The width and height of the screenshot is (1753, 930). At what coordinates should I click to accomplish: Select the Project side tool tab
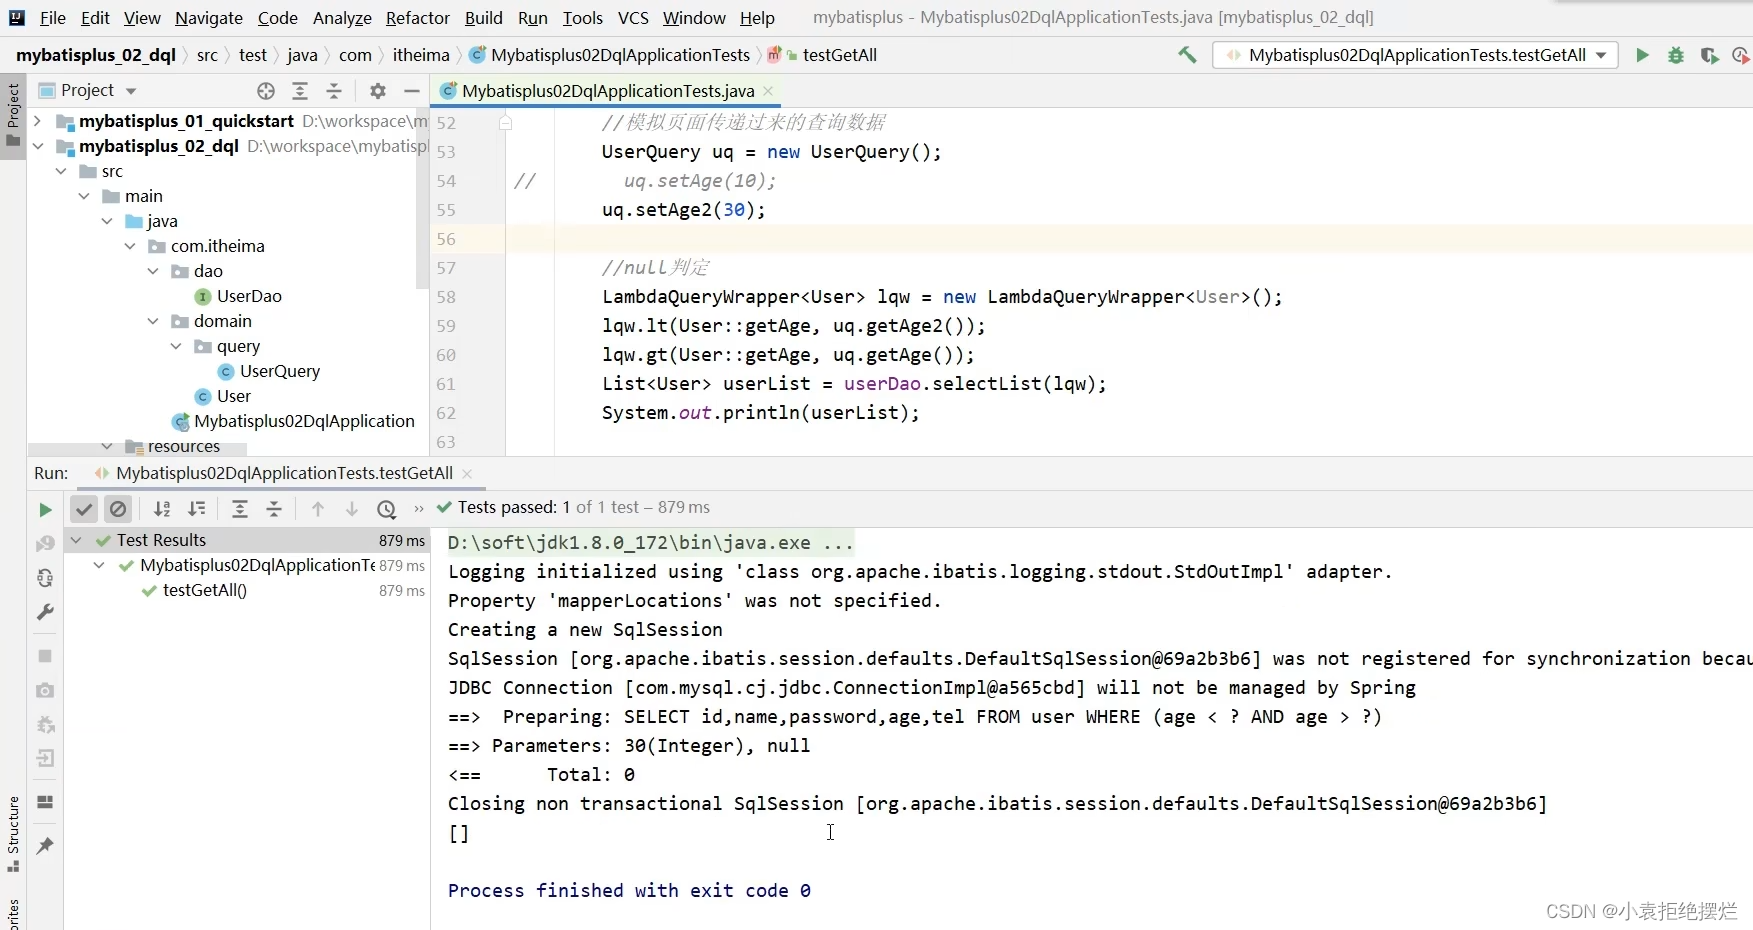13,115
